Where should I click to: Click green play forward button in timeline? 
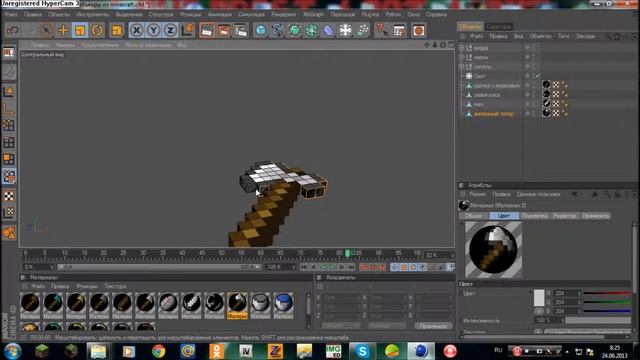(332, 267)
